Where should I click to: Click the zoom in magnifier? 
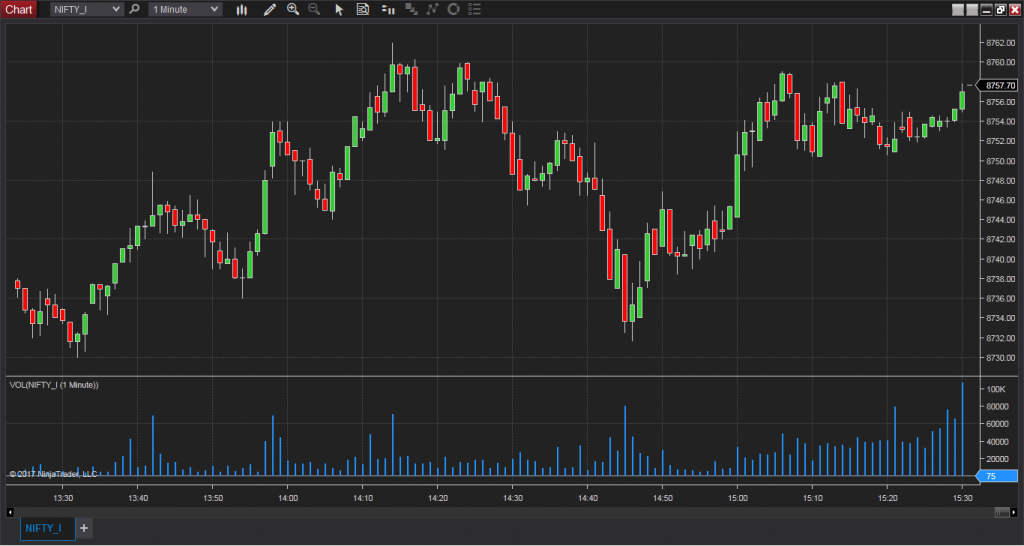(x=293, y=9)
